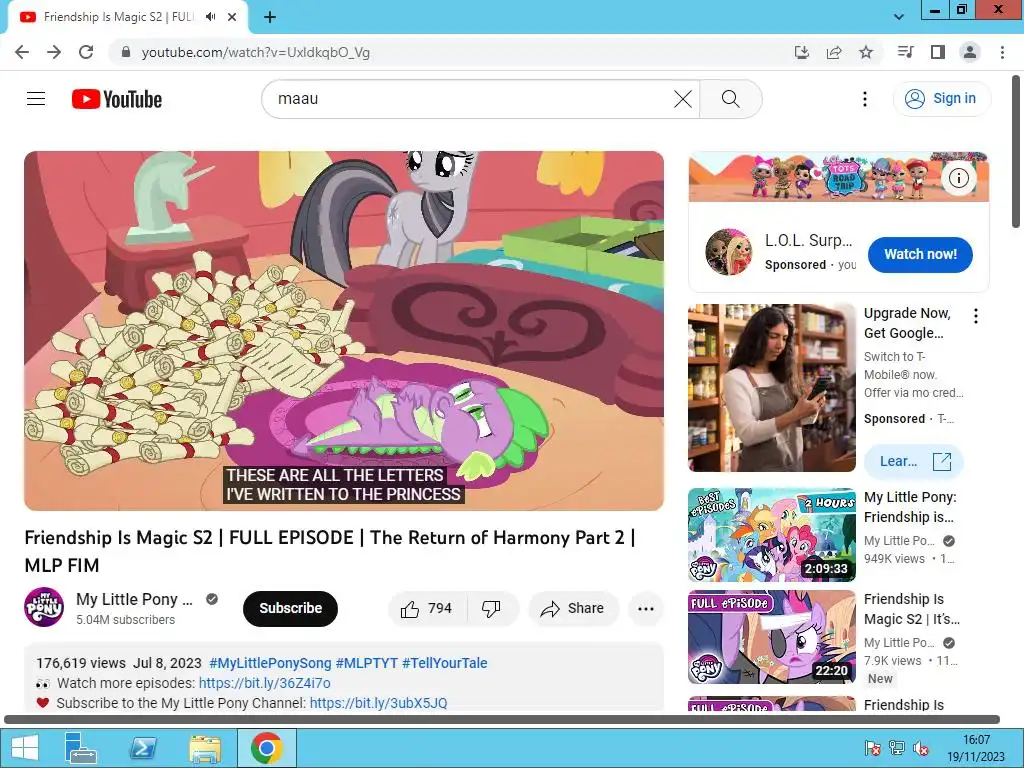Click Chrome icon in taskbar
Screen dimensions: 1024x768
266,748
